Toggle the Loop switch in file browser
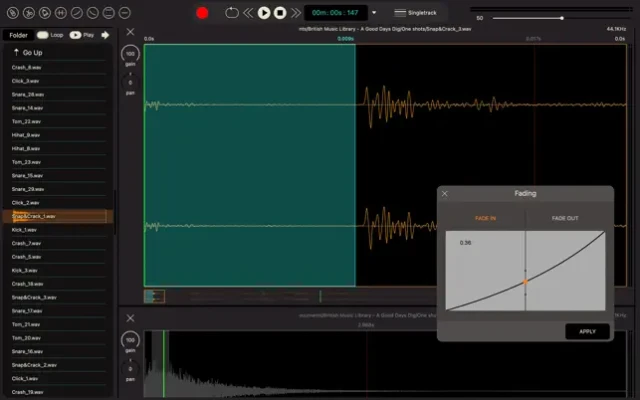Screen dimensions: 640x400 tap(41, 35)
